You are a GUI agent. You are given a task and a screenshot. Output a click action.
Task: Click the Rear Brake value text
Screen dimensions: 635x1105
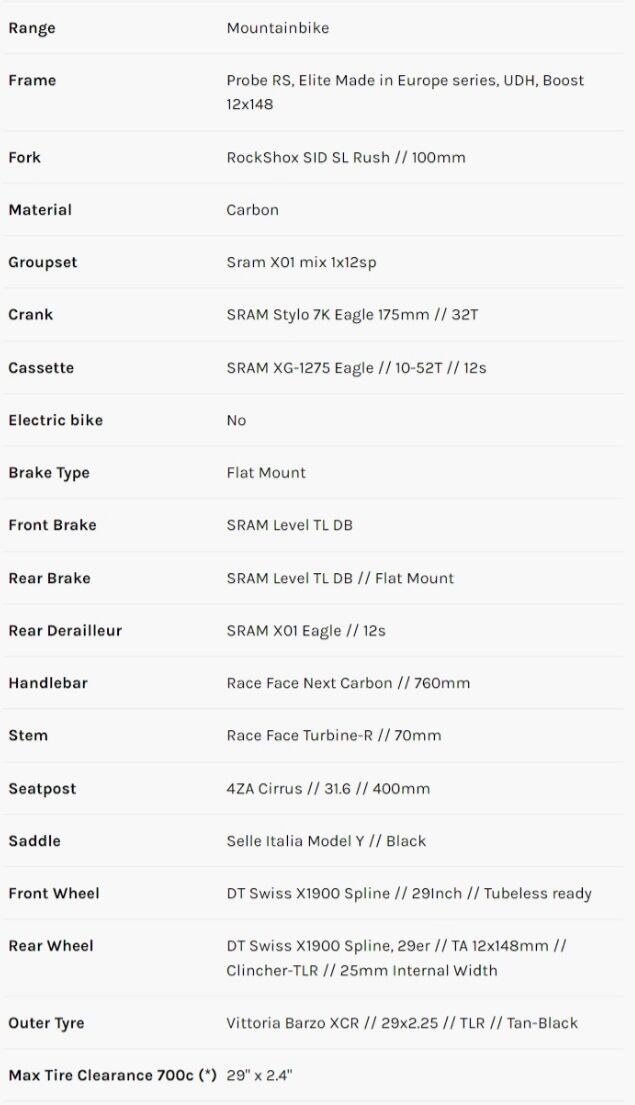point(340,578)
